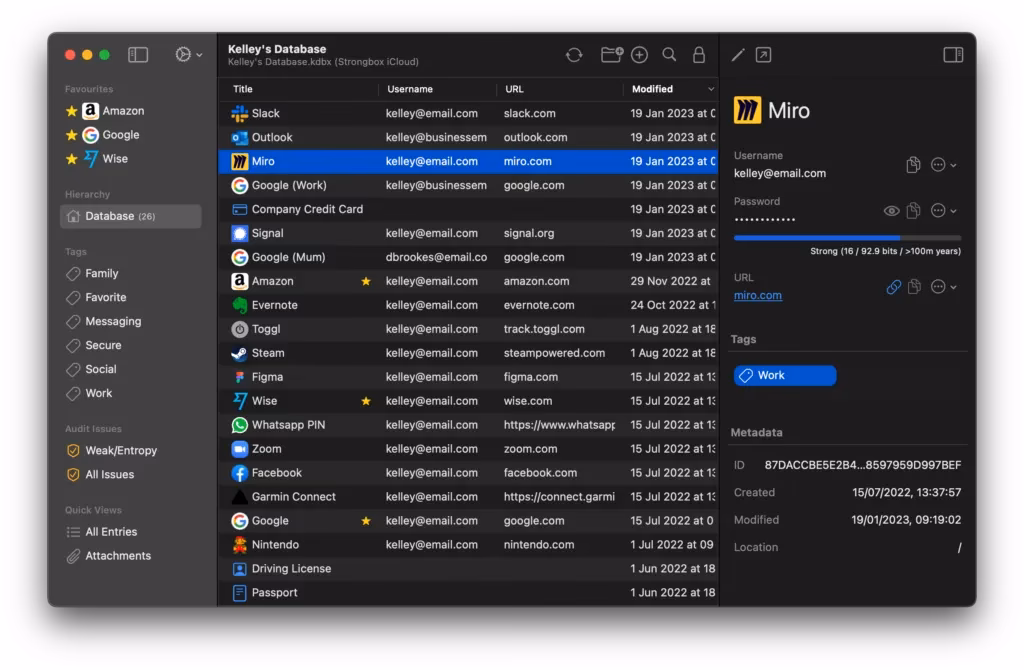Viewport: 1024px width, 670px height.
Task: Select the Facebook entry icon
Action: (240, 473)
